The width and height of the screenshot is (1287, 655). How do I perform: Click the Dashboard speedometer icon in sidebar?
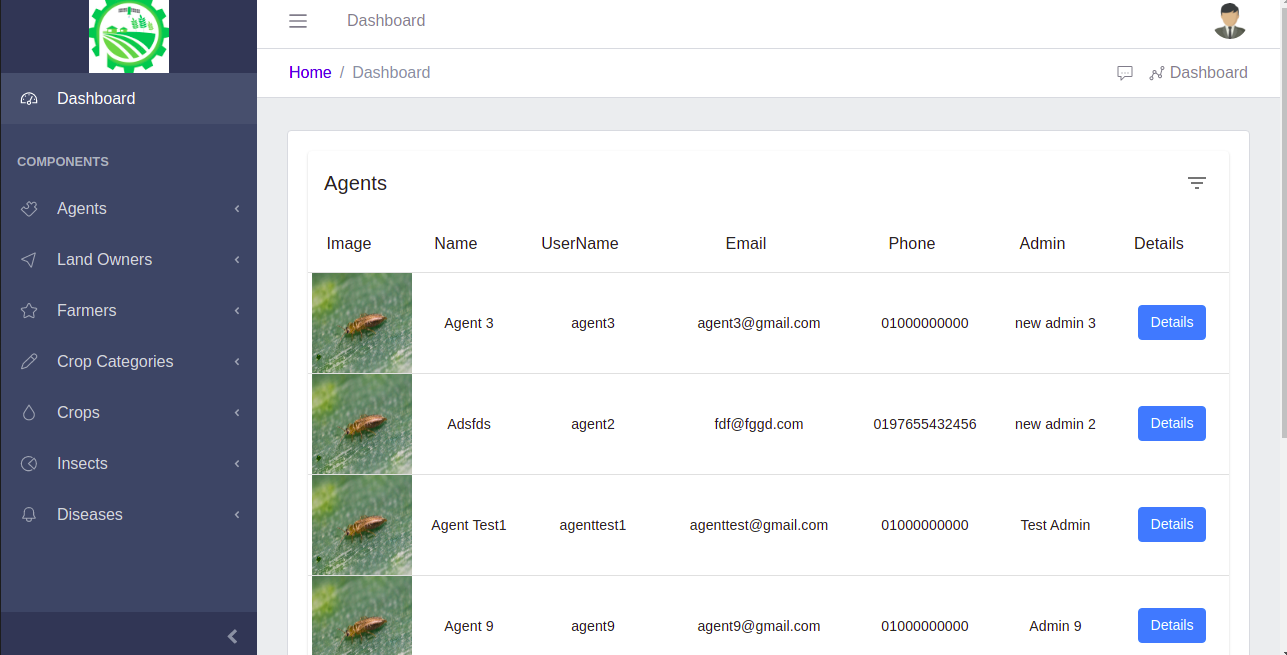pyautogui.click(x=29, y=99)
